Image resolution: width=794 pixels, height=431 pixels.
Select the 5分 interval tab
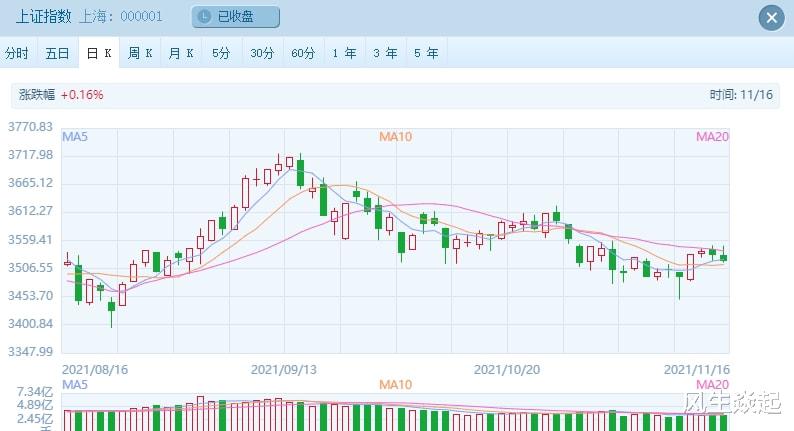click(221, 53)
